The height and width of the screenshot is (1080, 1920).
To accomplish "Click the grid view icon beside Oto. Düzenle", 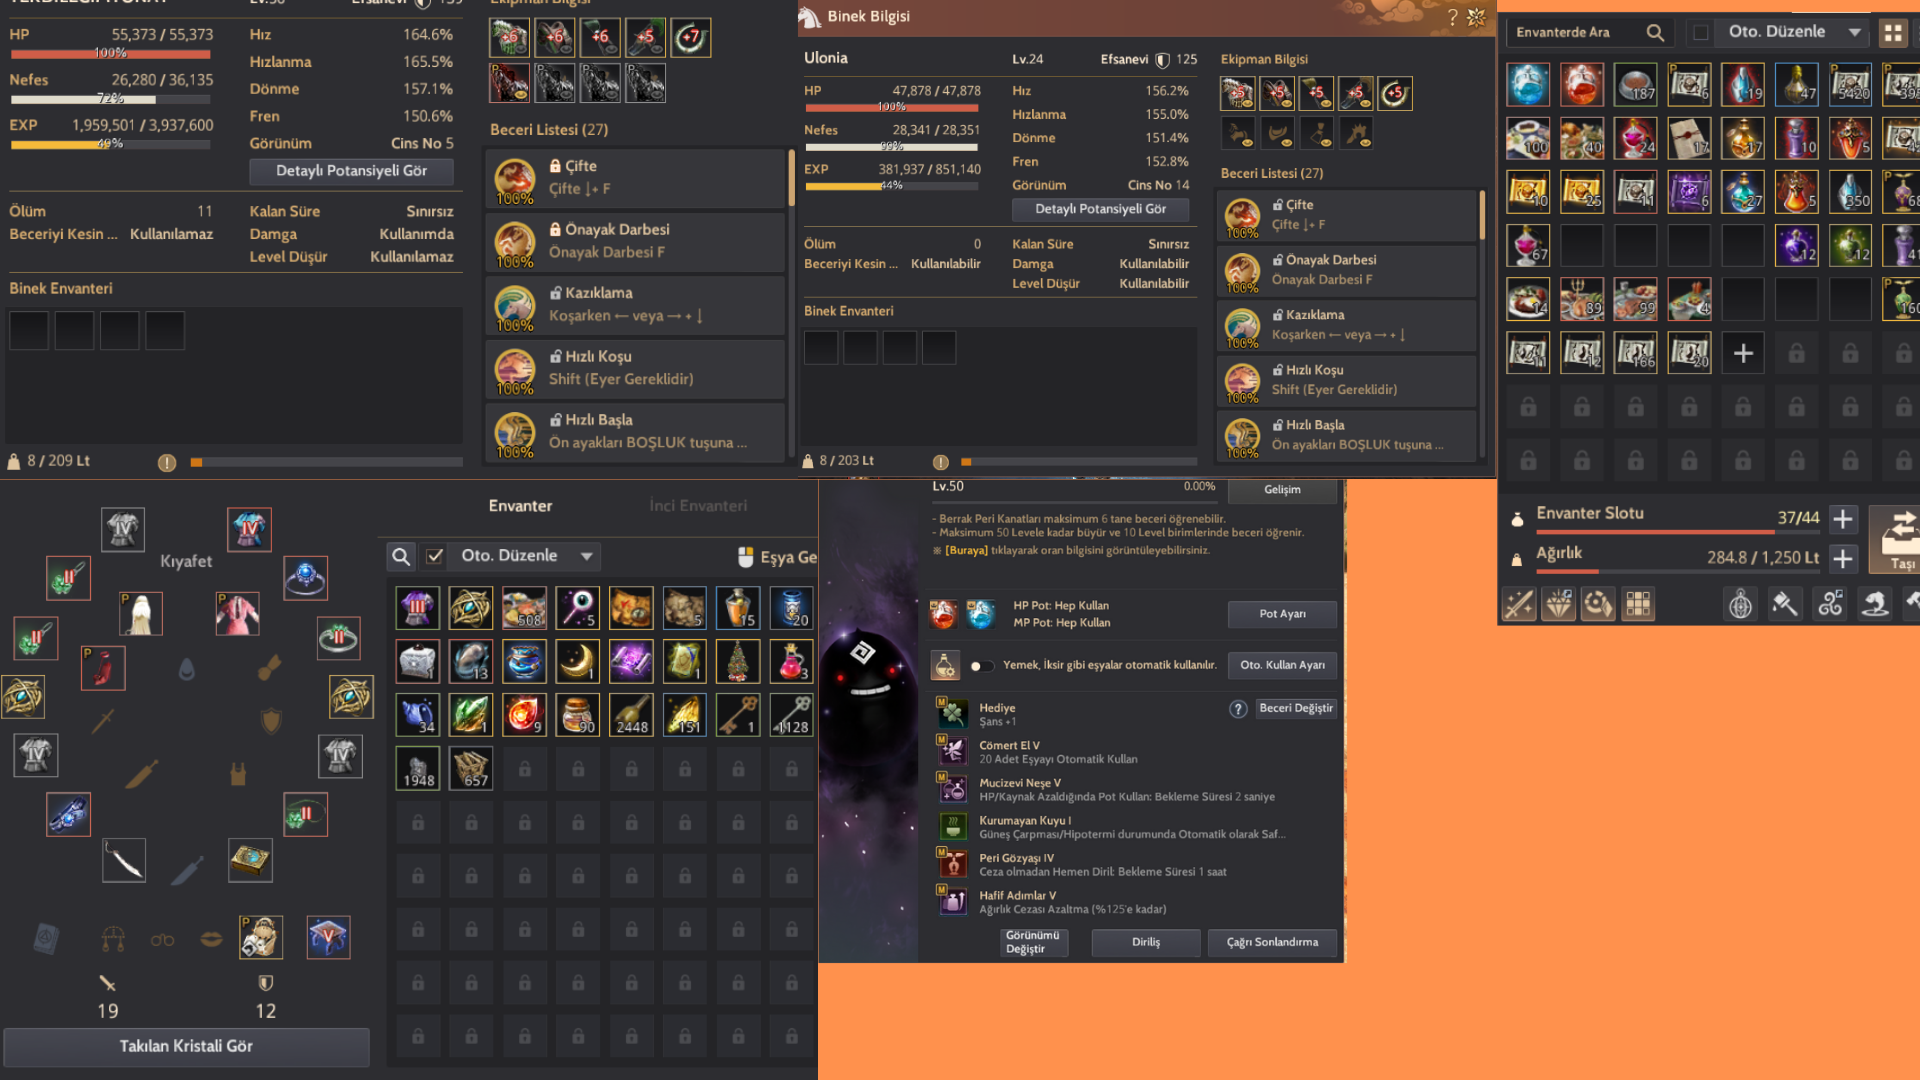I will (1892, 33).
